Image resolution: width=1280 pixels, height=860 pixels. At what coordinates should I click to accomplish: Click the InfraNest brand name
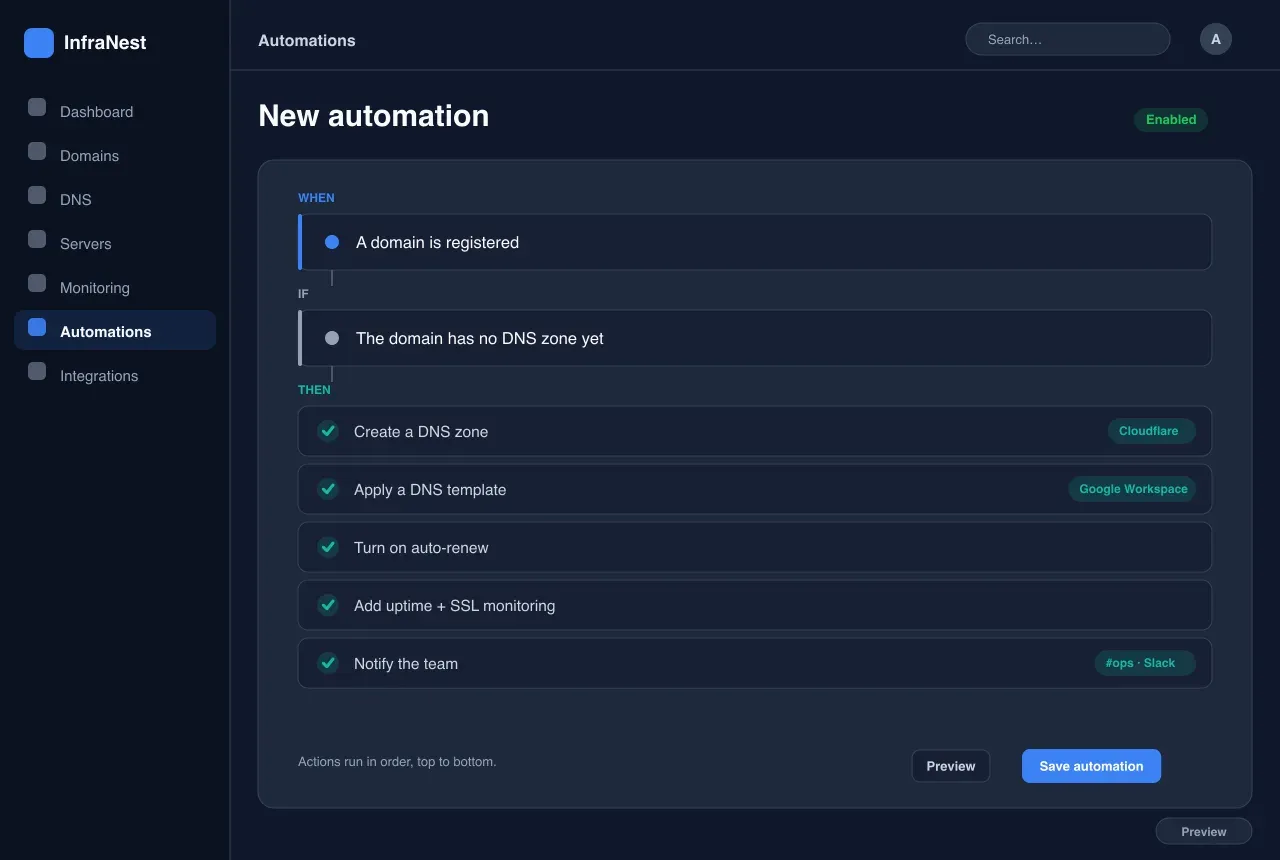[x=105, y=43]
